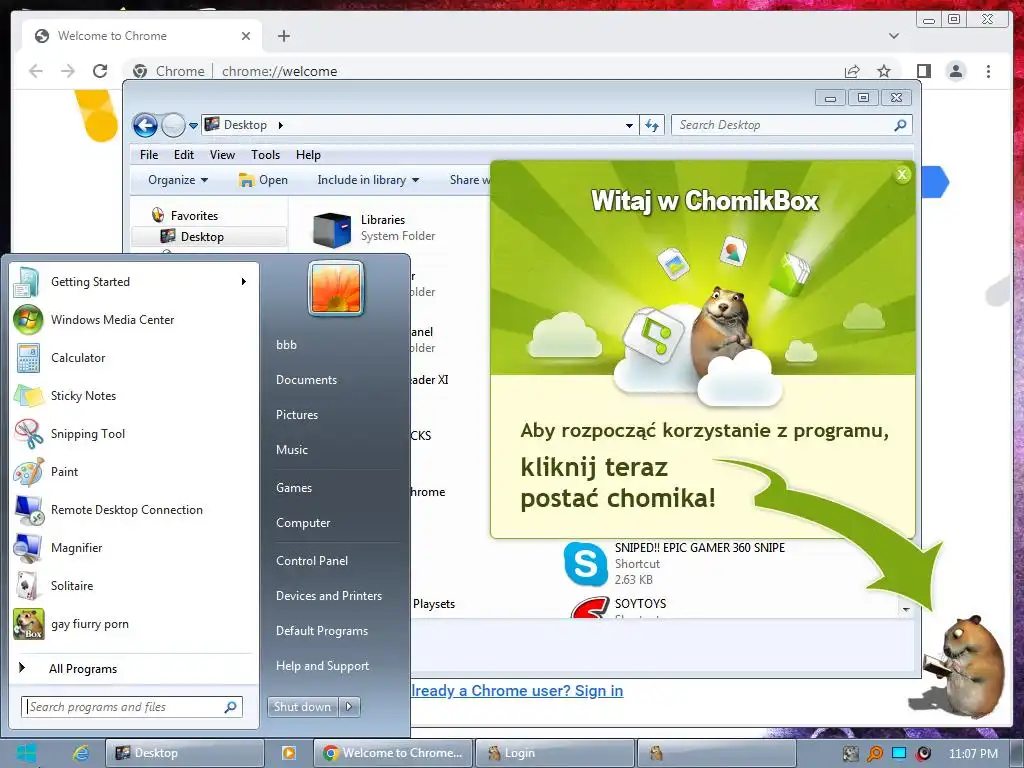
Task: Open Explorer address bar history dropdown
Action: click(x=629, y=125)
